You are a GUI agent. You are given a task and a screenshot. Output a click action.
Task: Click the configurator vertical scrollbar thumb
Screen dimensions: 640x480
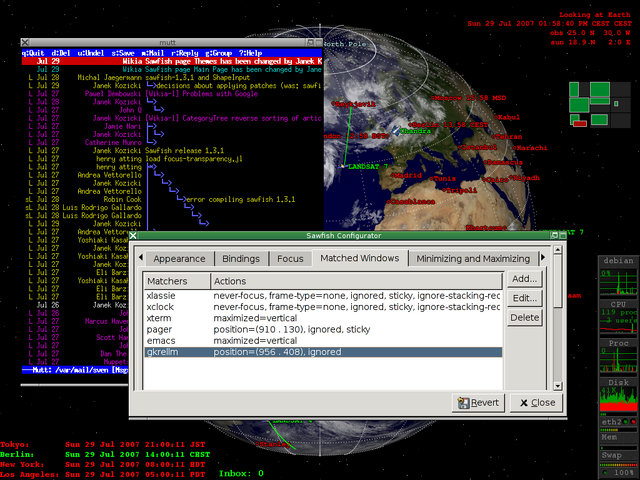pos(558,280)
